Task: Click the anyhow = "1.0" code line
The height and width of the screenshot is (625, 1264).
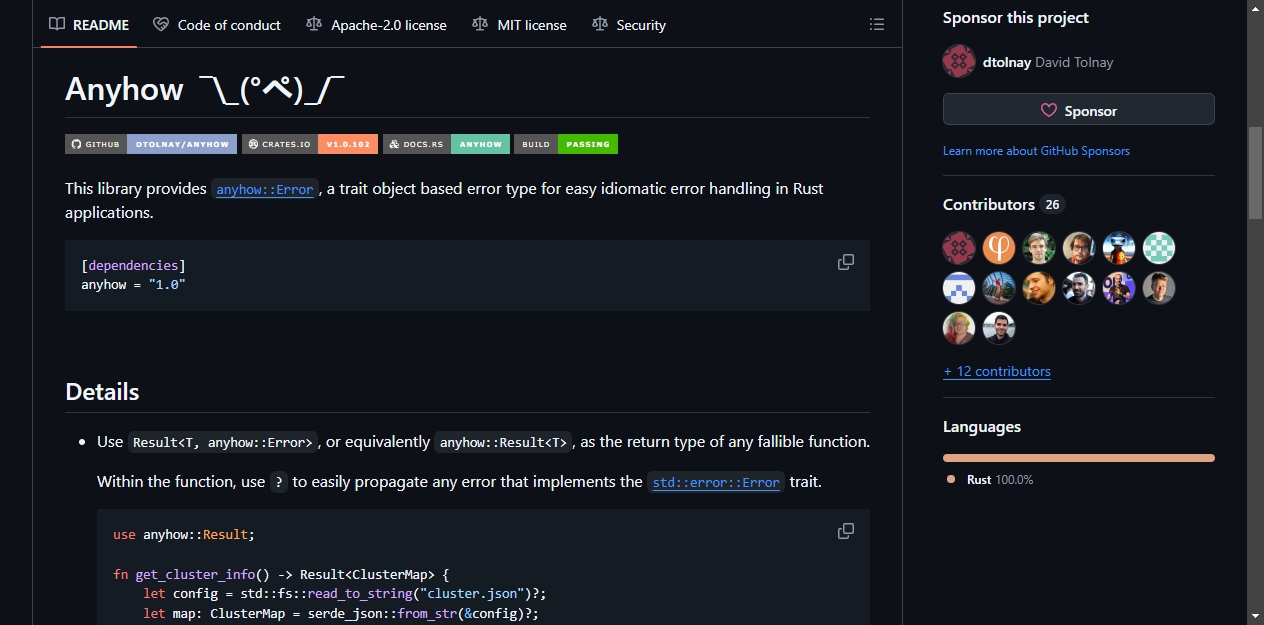Action: click(134, 285)
